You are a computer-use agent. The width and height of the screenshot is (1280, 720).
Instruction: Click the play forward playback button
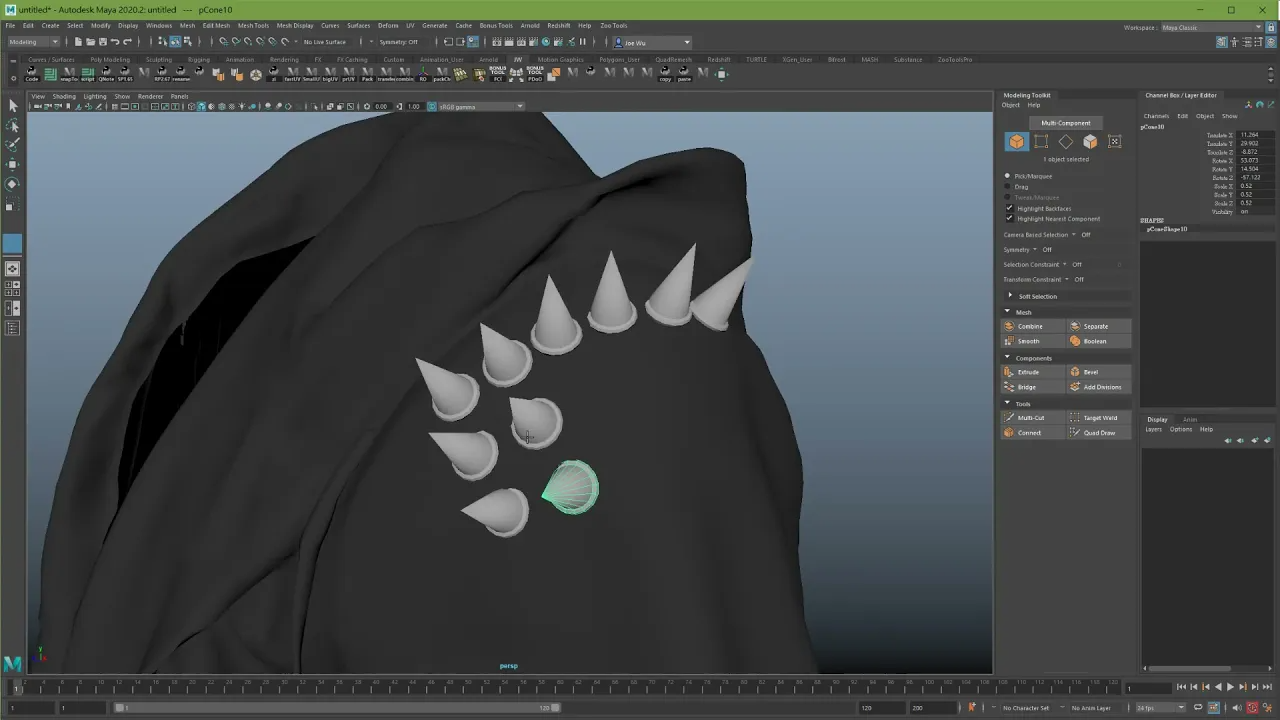point(1230,687)
